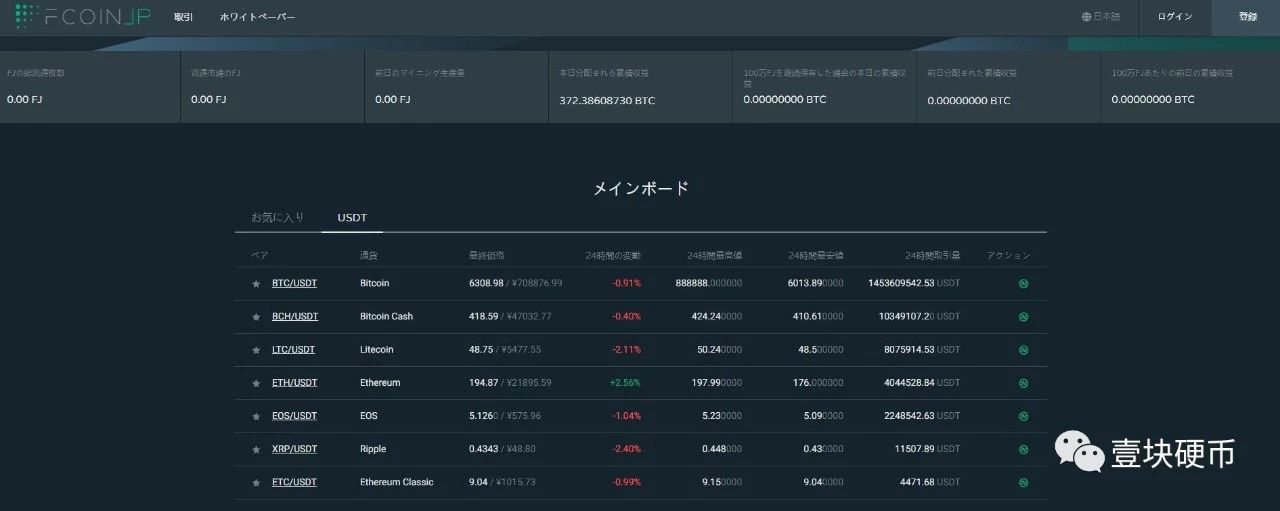1280x511 pixels.
Task: Click the ペア column header
Action: (x=260, y=256)
